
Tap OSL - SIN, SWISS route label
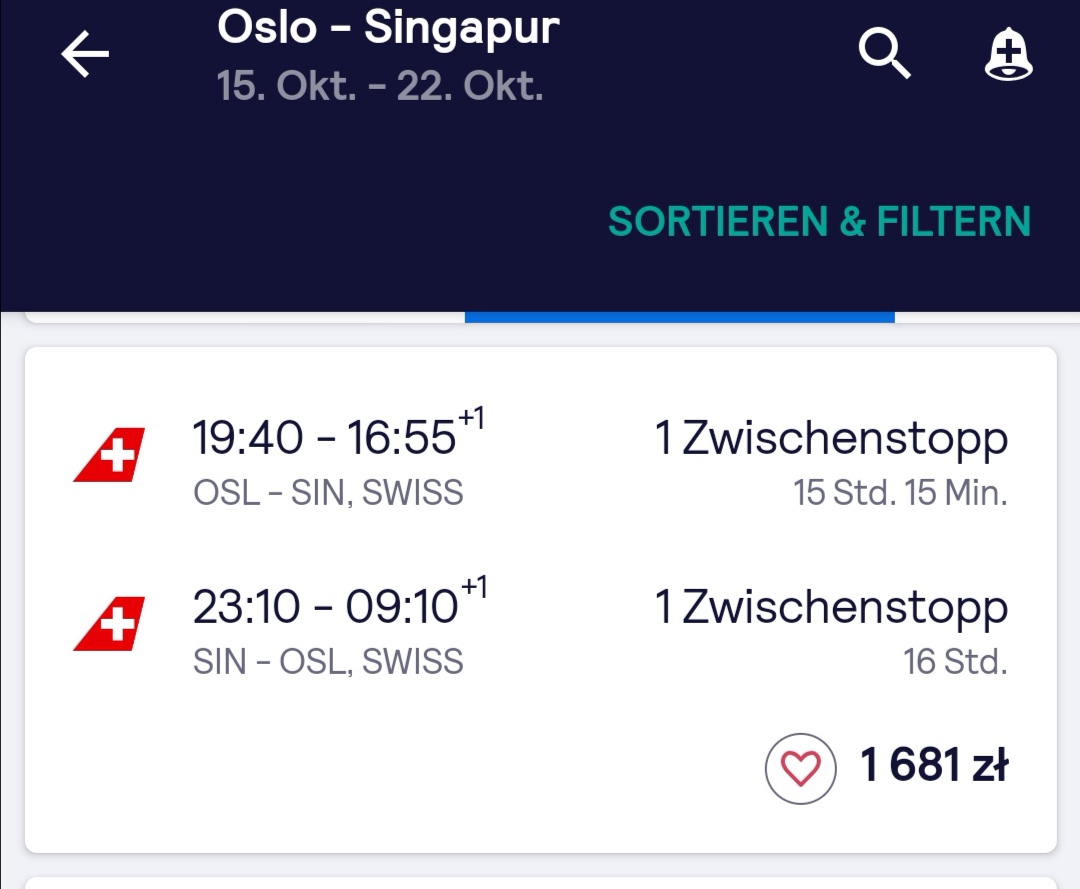click(x=328, y=493)
